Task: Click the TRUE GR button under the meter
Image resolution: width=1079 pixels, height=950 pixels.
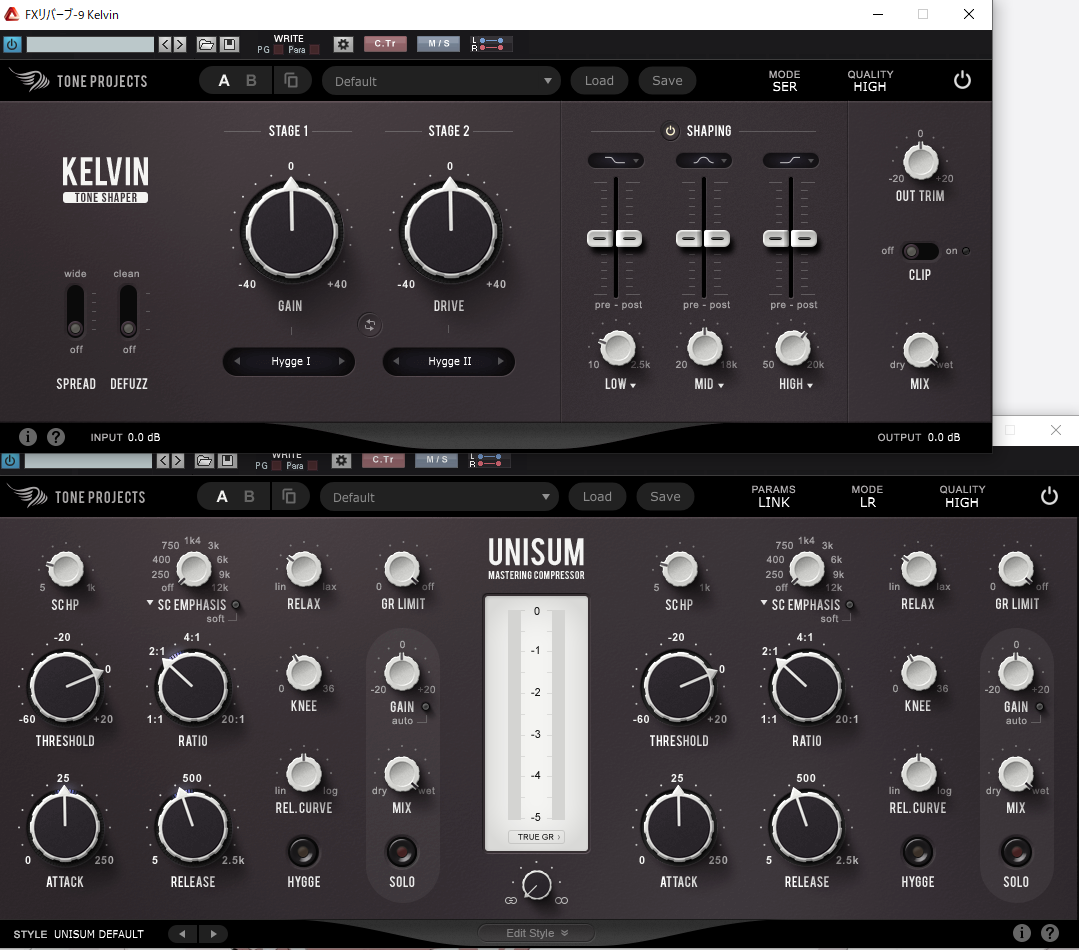Action: [538, 836]
